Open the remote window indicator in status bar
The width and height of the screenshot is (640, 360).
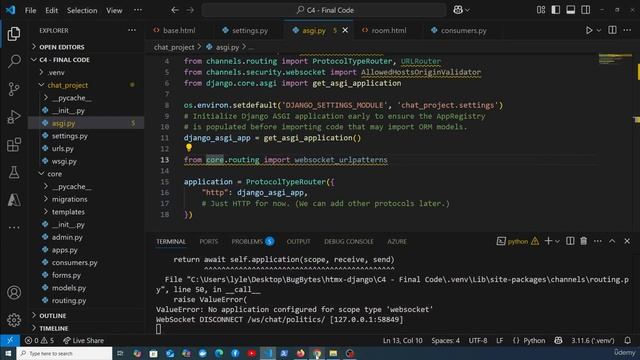click(x=10, y=340)
